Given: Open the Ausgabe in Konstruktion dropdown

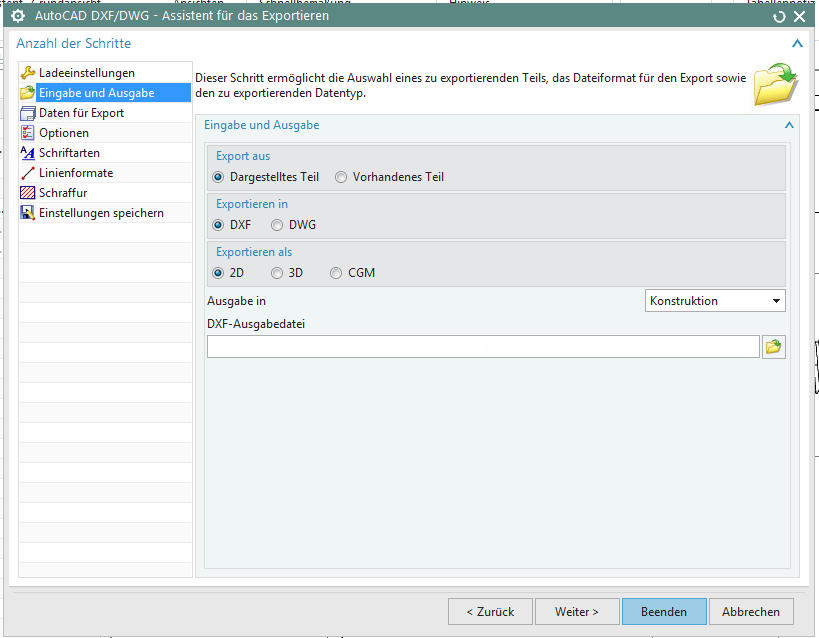Looking at the screenshot, I should (x=715, y=301).
